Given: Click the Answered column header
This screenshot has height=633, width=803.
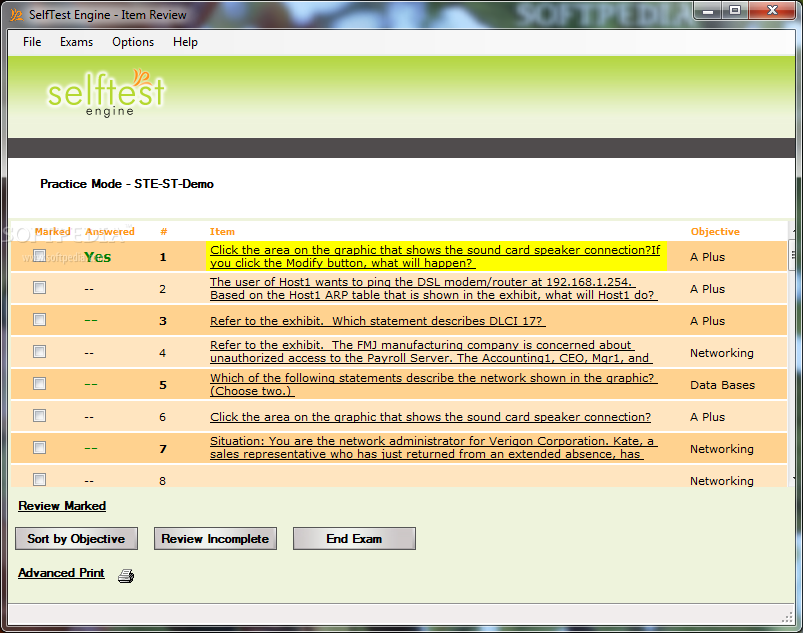Looking at the screenshot, I should click(110, 231).
